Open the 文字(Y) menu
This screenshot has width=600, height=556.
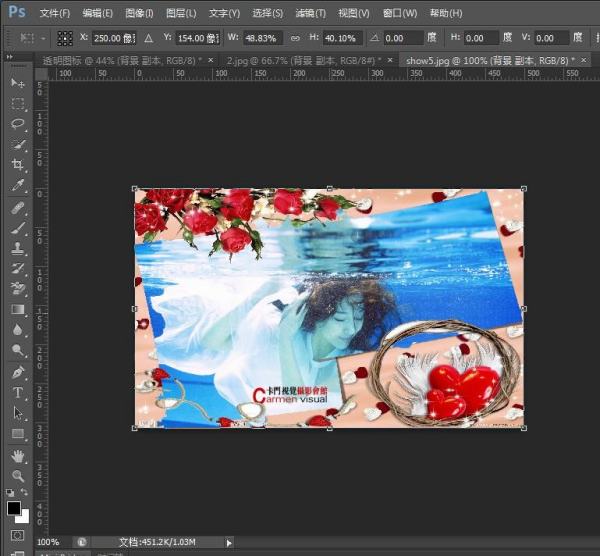pos(224,13)
